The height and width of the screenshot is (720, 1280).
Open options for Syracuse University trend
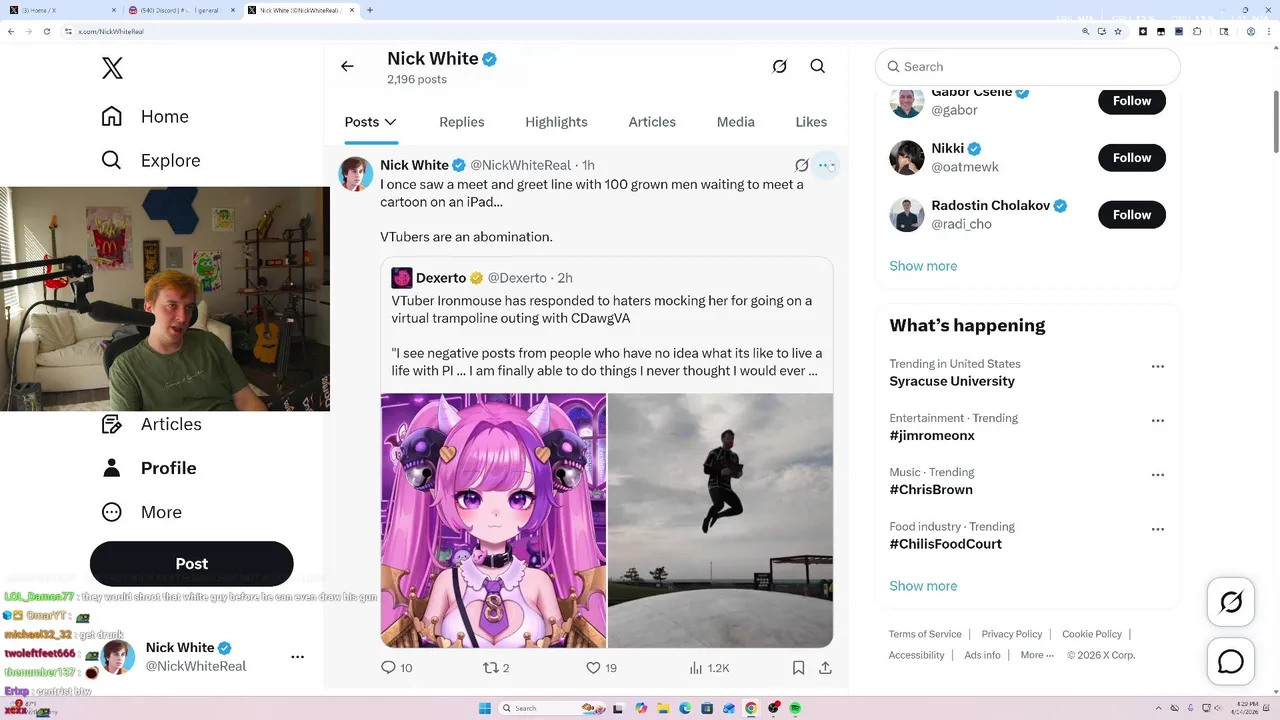tap(1158, 367)
